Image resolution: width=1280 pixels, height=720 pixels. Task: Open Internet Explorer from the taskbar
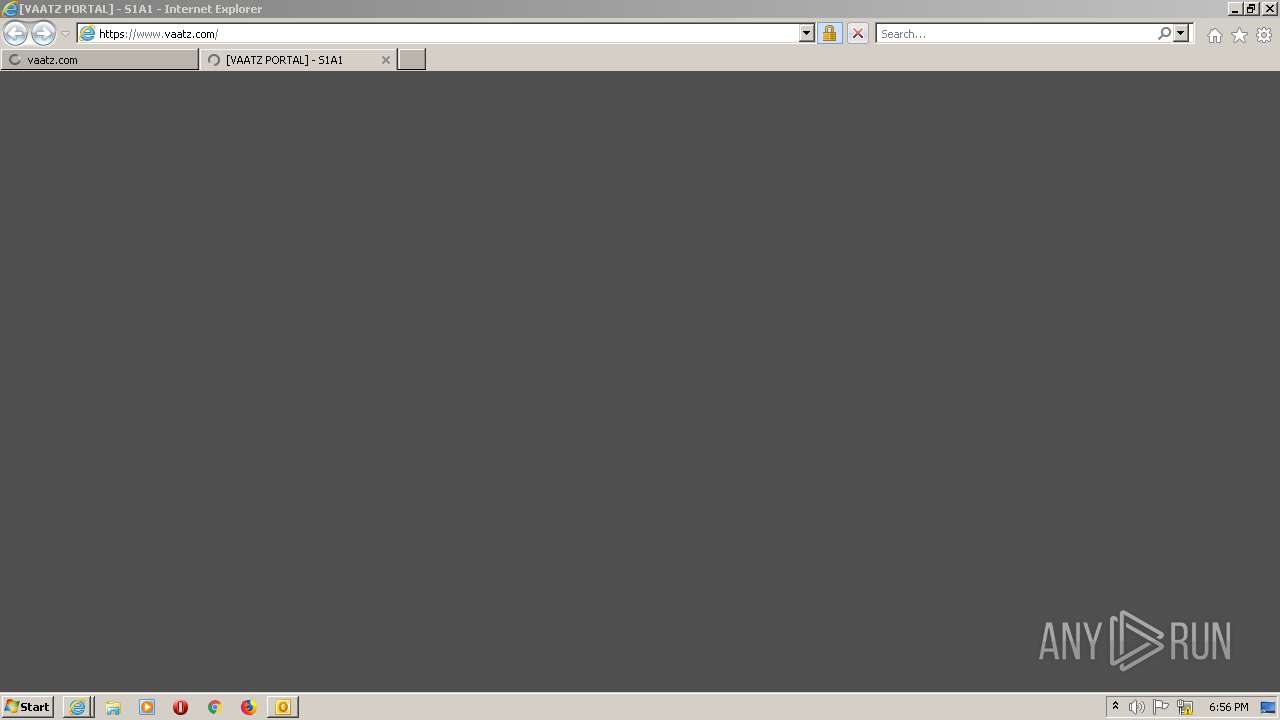pos(78,707)
